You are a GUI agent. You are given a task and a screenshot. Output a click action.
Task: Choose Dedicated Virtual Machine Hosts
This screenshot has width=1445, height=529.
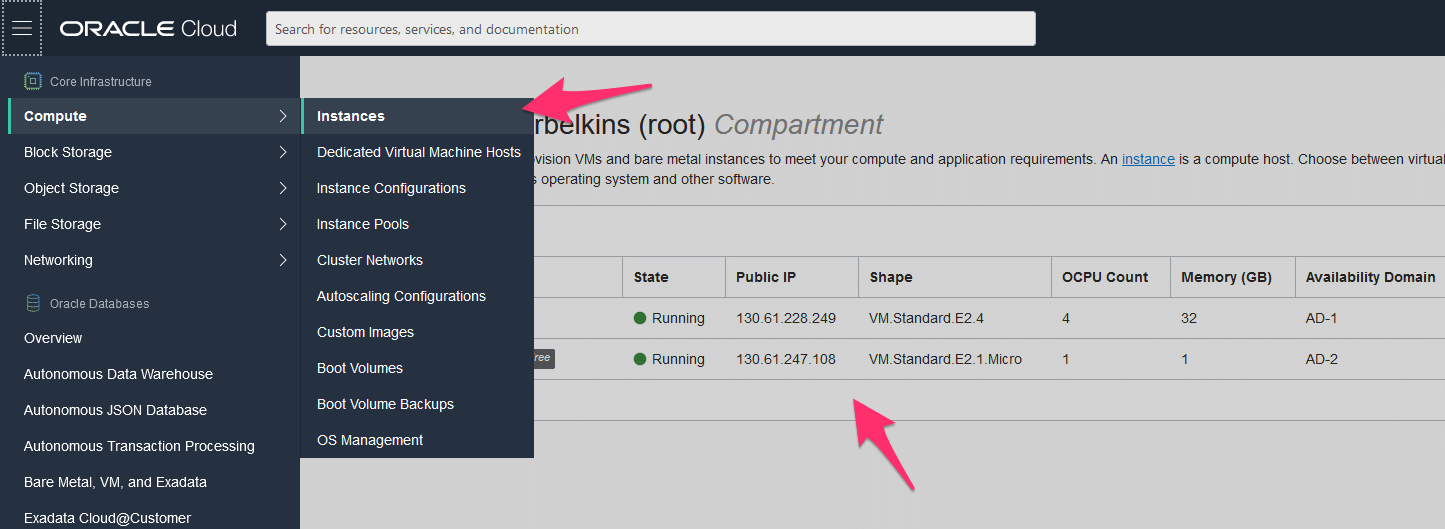click(x=417, y=152)
